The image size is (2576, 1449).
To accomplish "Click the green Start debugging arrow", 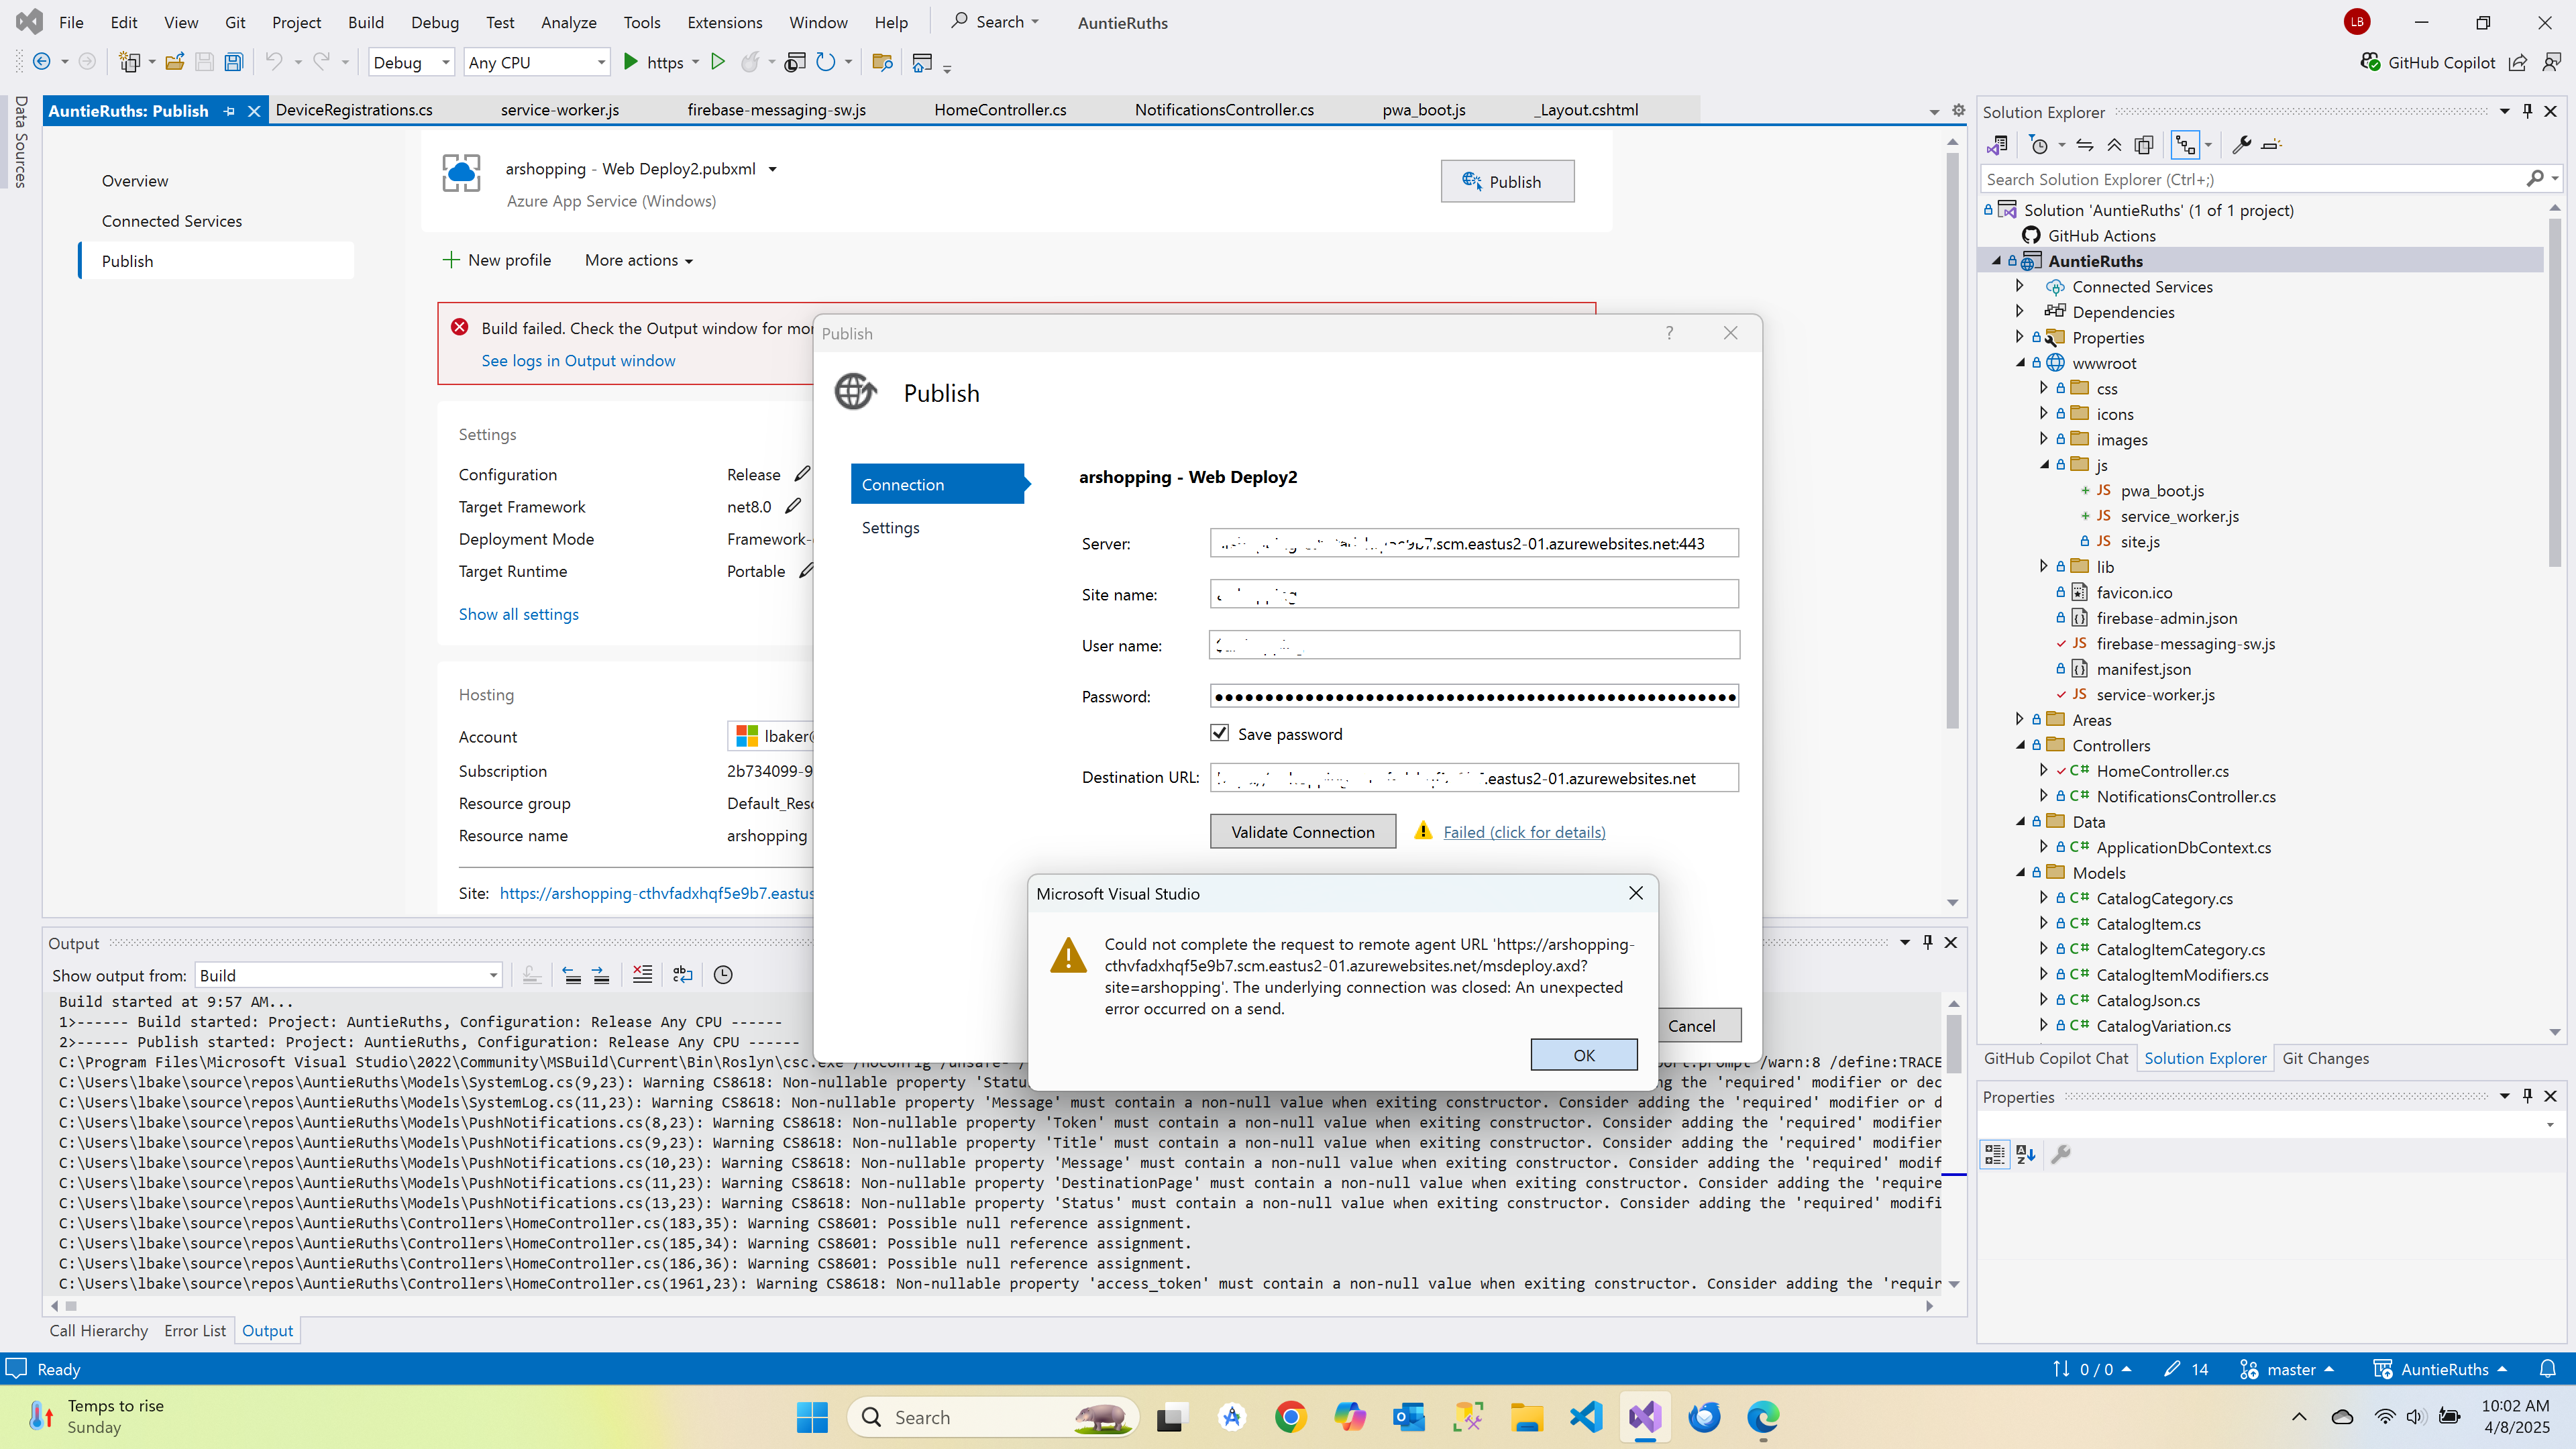I will point(631,62).
